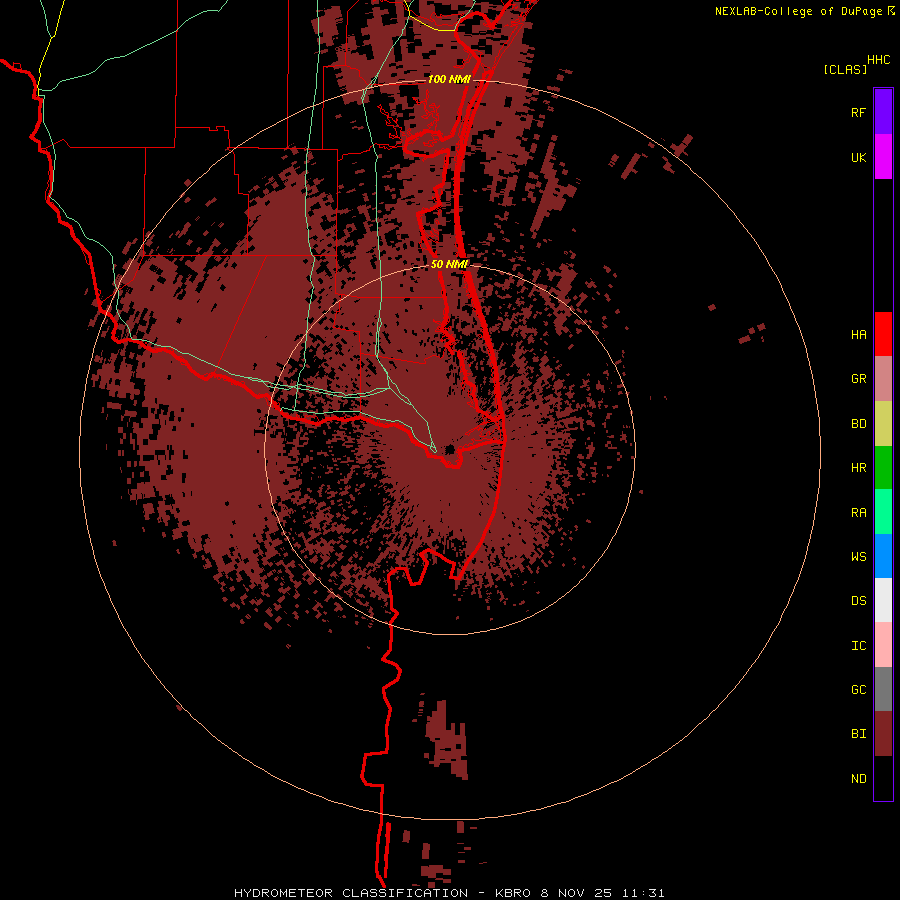Screen dimensions: 900x900
Task: Click the GR legend label
Action: coord(858,379)
